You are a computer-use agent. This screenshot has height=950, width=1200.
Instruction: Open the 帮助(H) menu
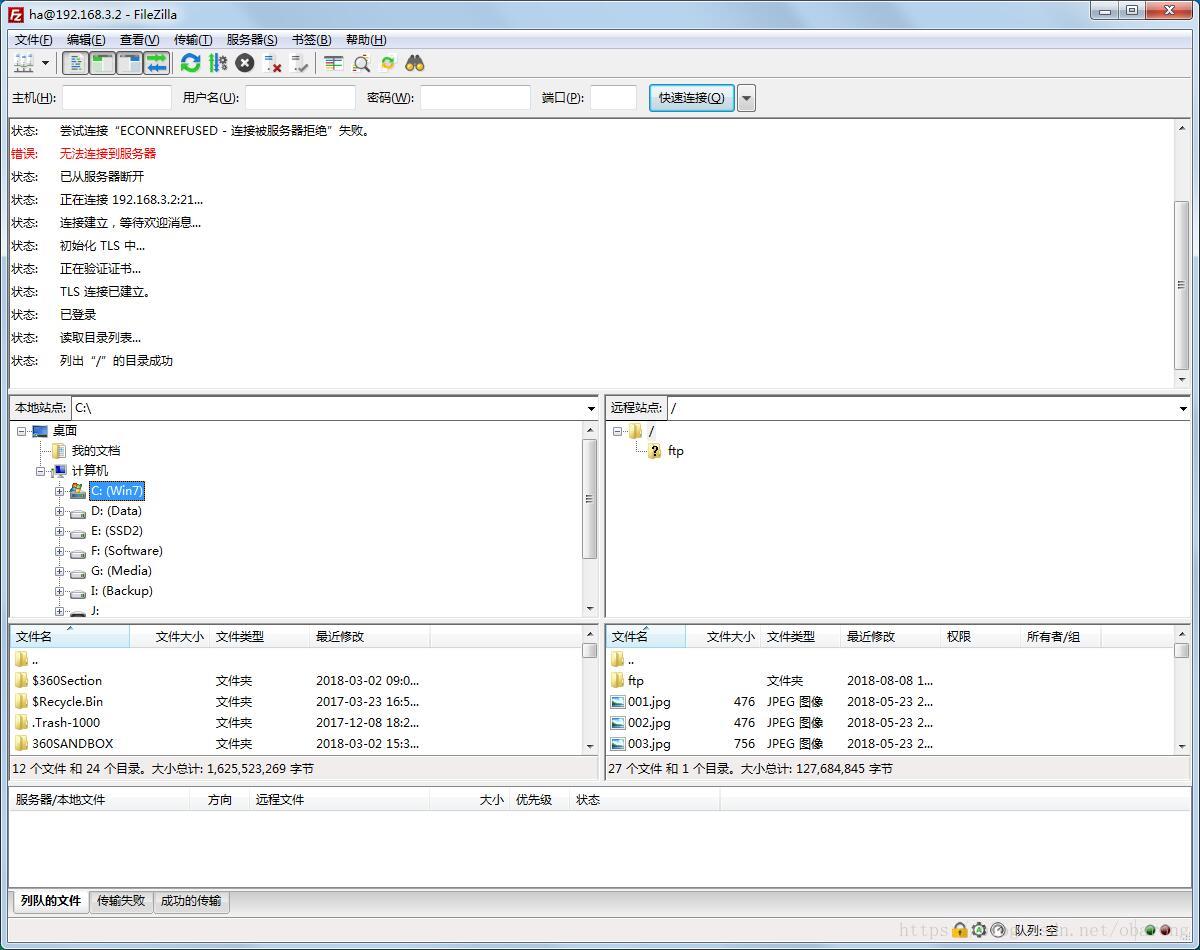pos(366,39)
